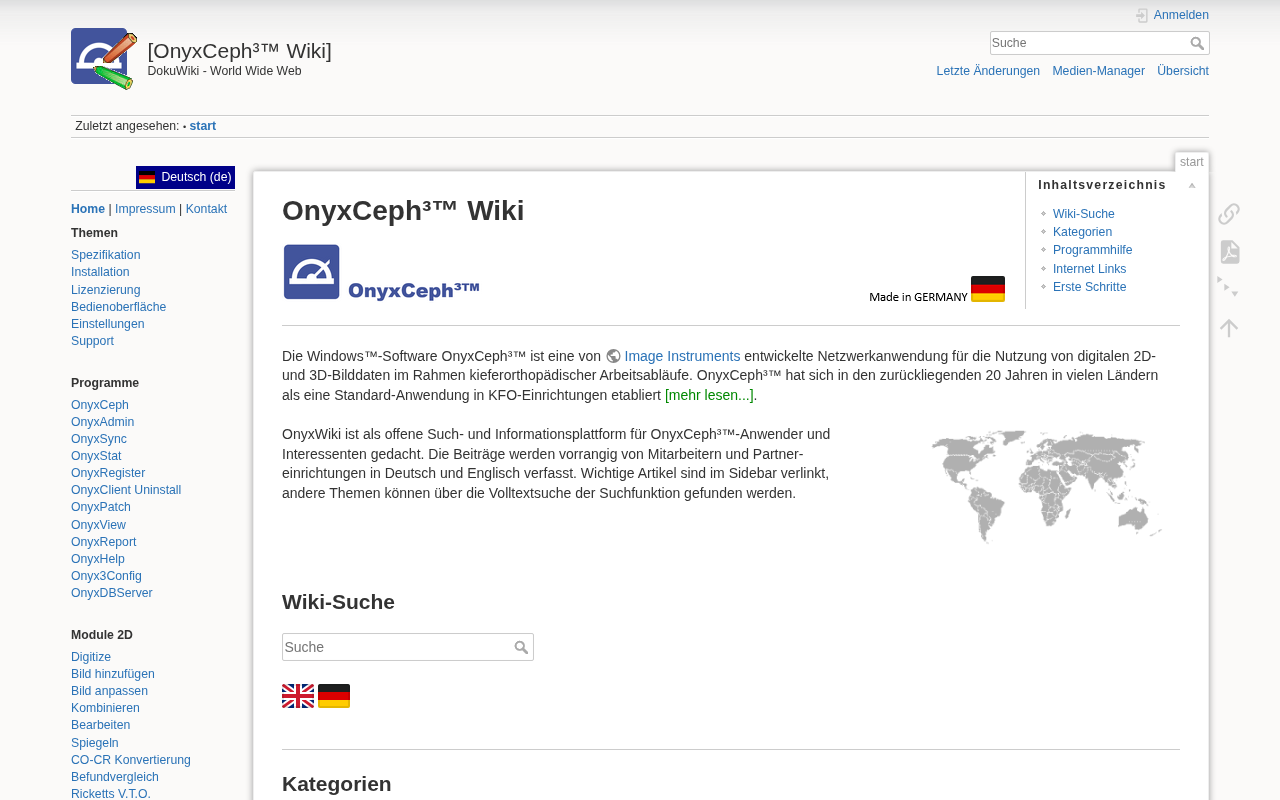The image size is (1280, 800).
Task: Open Letzte Änderungen menu link
Action: [x=988, y=71]
